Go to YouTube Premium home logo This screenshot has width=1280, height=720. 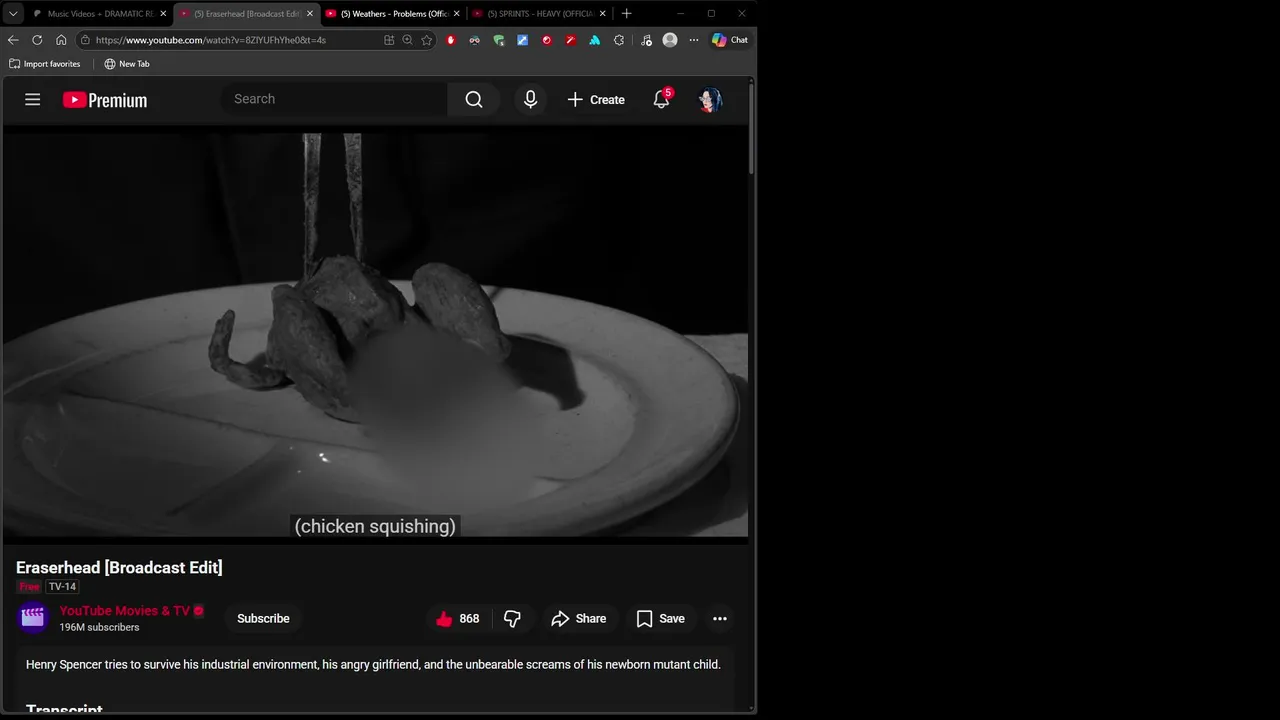coord(105,100)
